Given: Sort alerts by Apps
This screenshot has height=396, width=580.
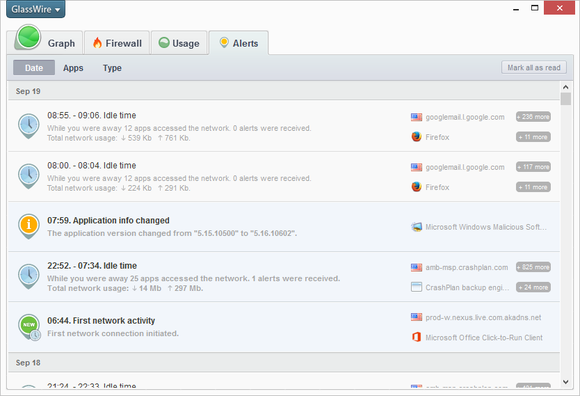Looking at the screenshot, I should pyautogui.click(x=73, y=68).
